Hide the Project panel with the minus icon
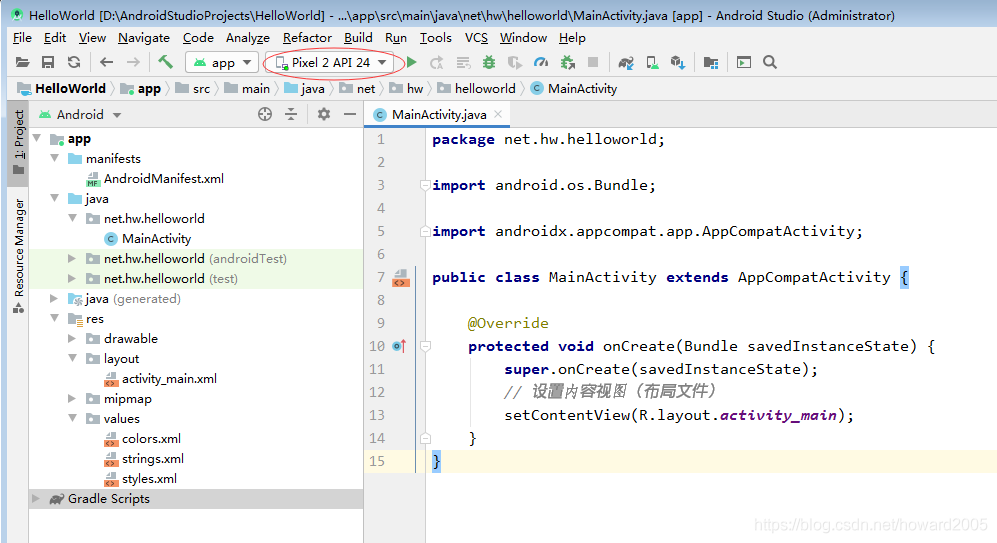The height and width of the screenshot is (543, 997). pyautogui.click(x=350, y=114)
